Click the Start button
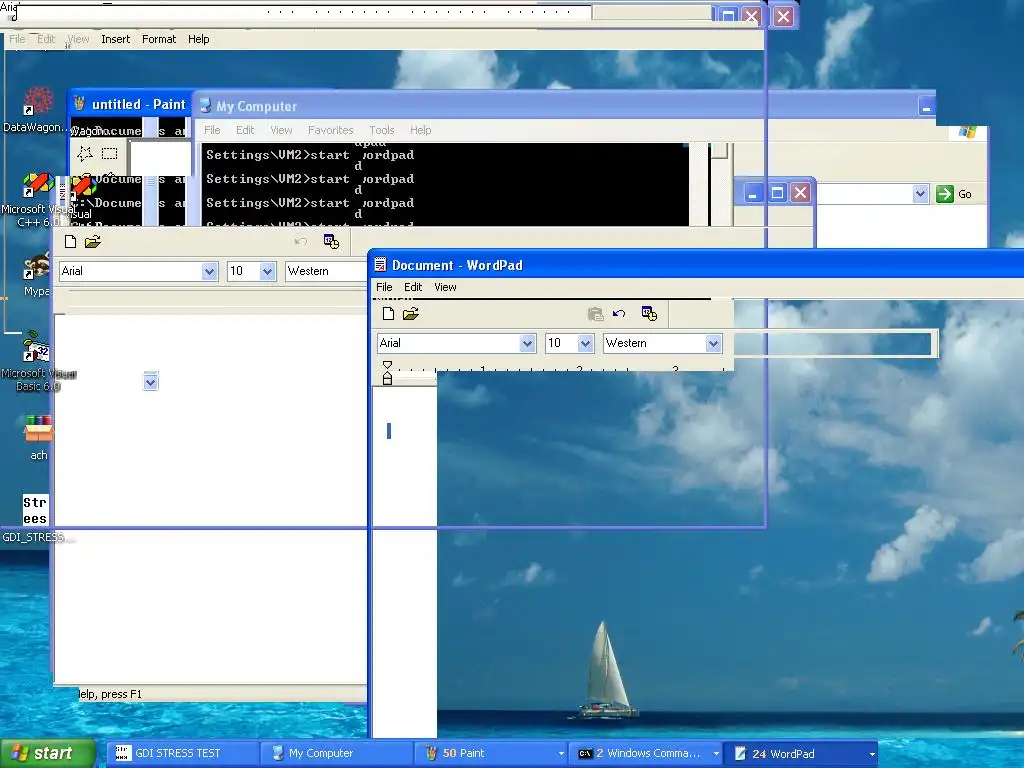 coord(47,753)
